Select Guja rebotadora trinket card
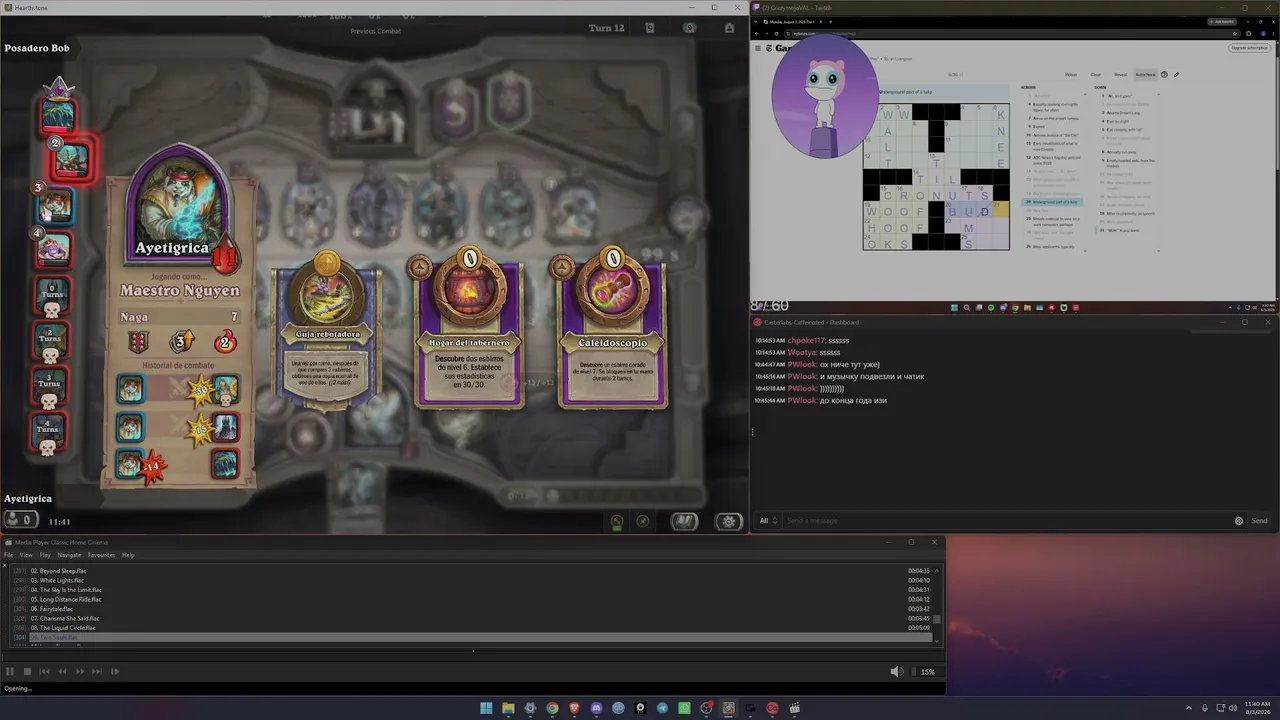The image size is (1280, 720). [x=327, y=331]
